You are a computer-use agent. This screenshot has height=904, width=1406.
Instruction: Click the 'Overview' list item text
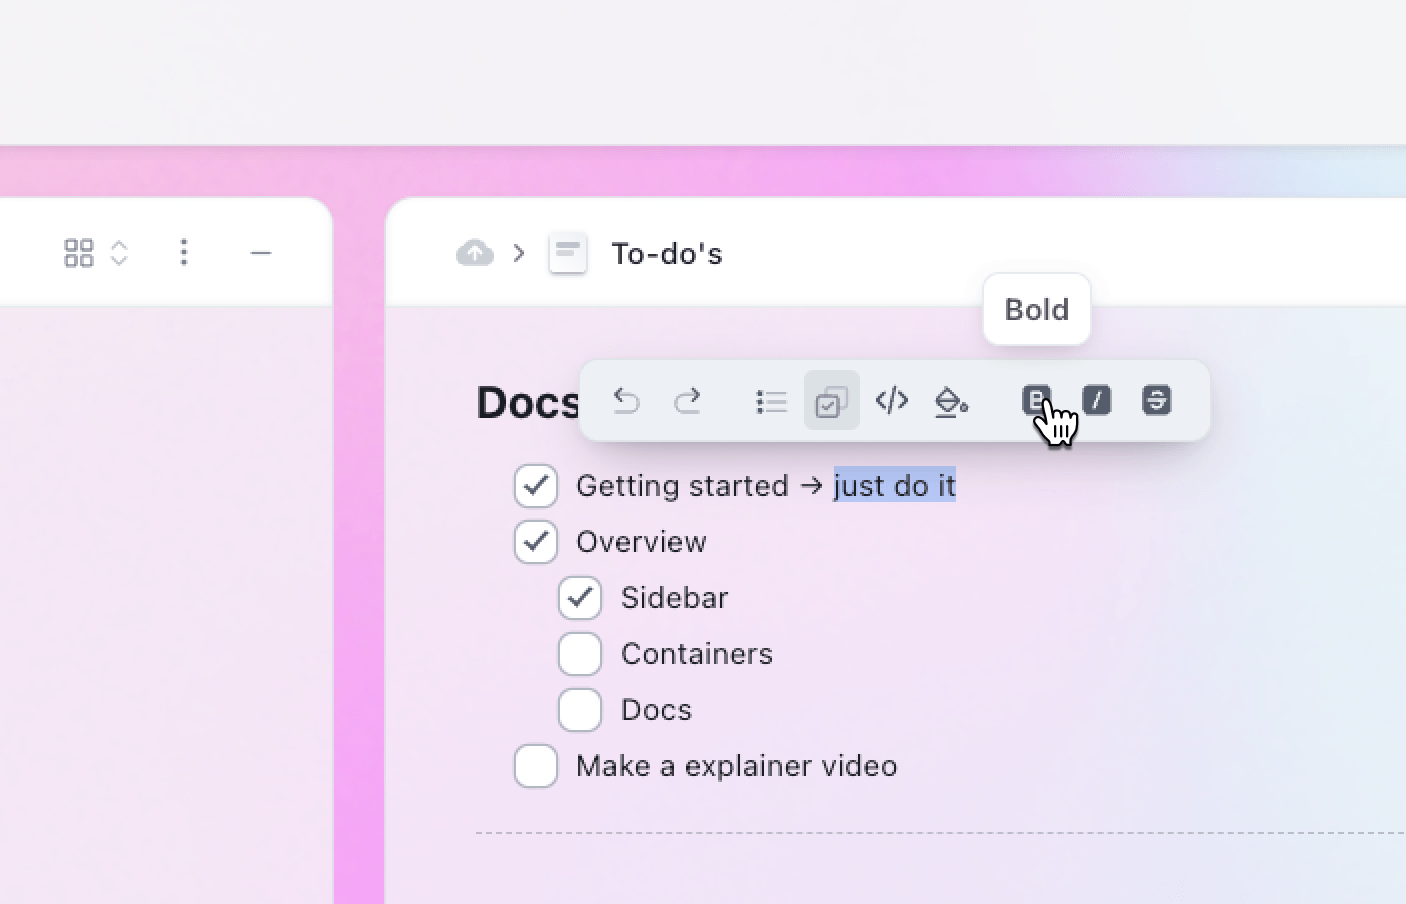click(x=641, y=542)
